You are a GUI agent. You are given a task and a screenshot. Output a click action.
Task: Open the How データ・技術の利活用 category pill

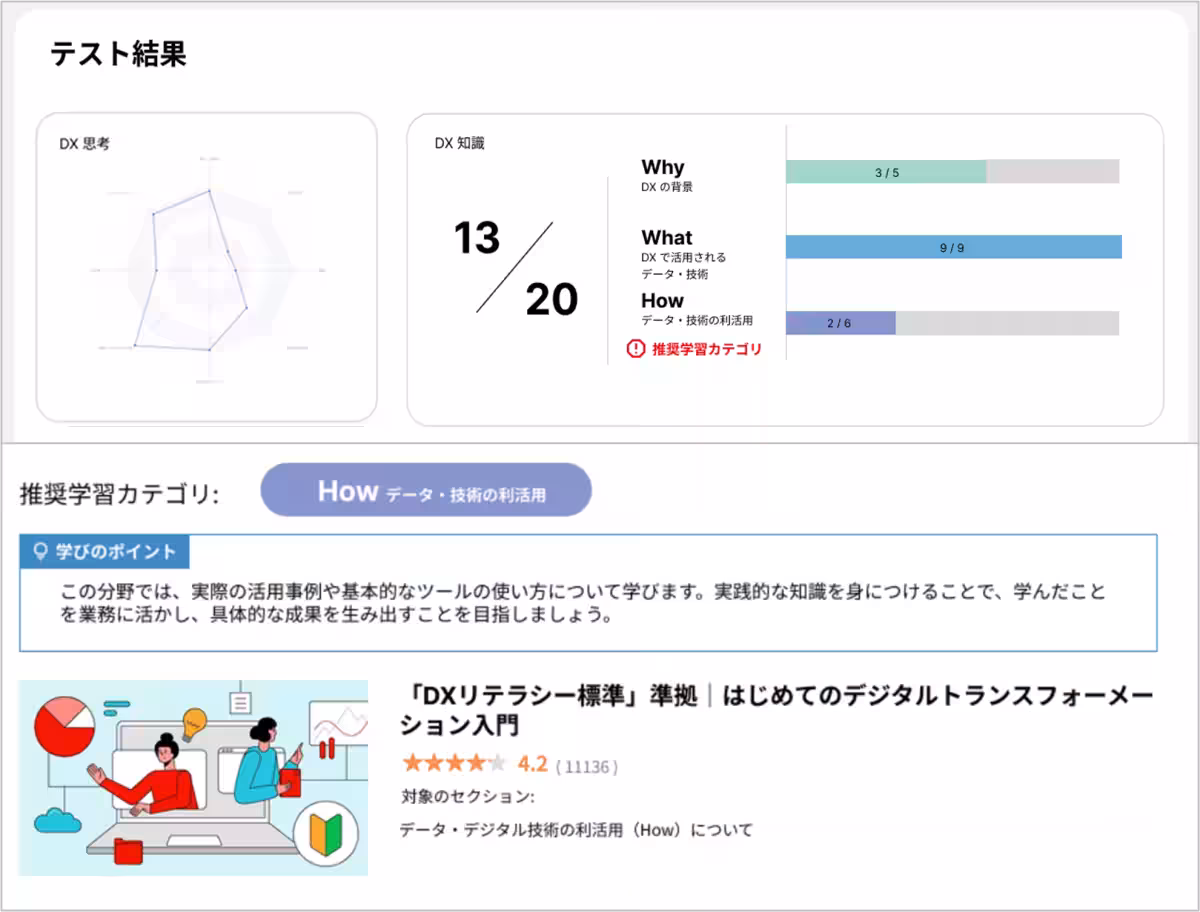426,490
